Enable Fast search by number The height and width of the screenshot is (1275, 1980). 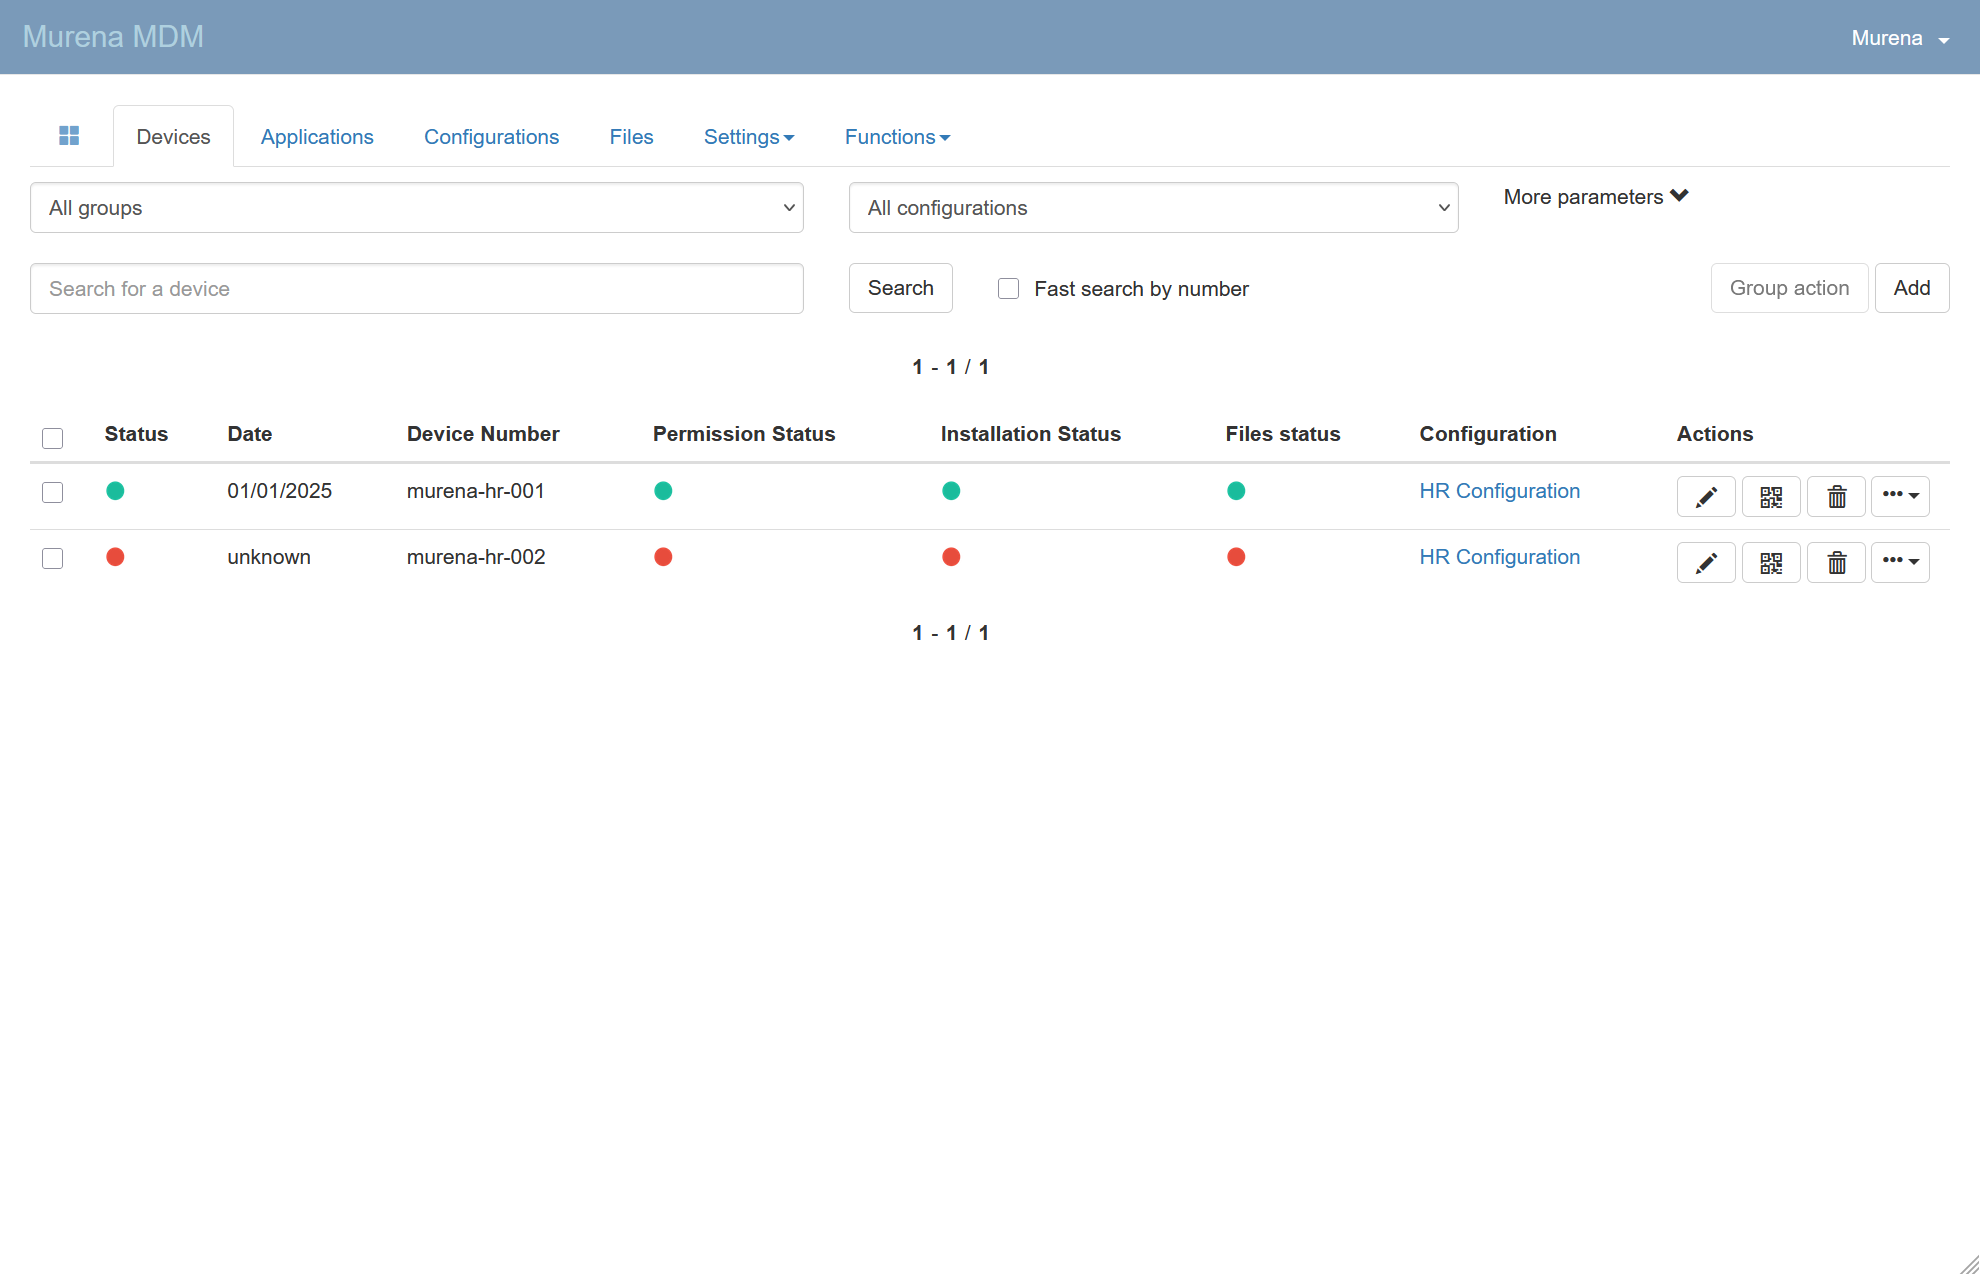tap(1008, 289)
